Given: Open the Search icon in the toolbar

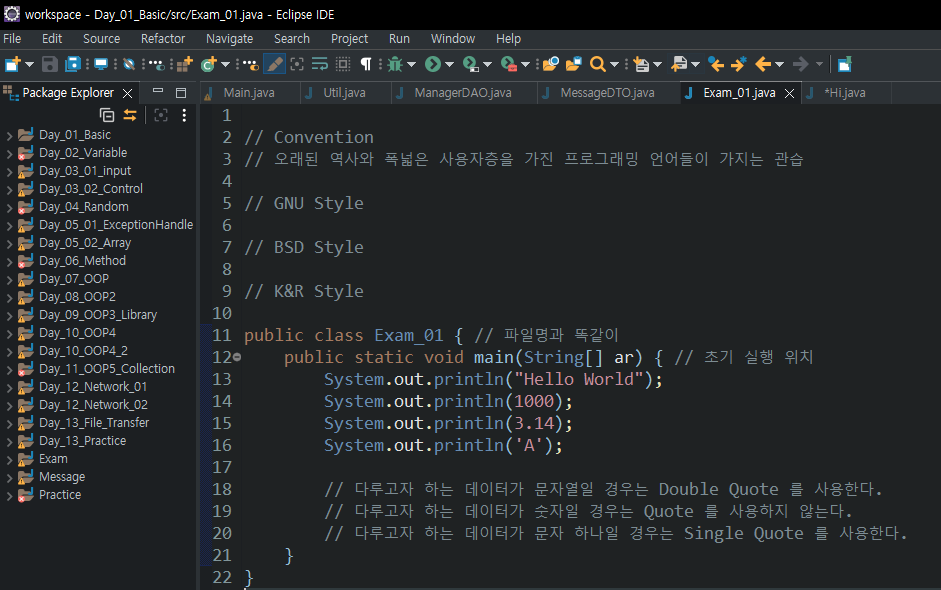Looking at the screenshot, I should tap(598, 63).
